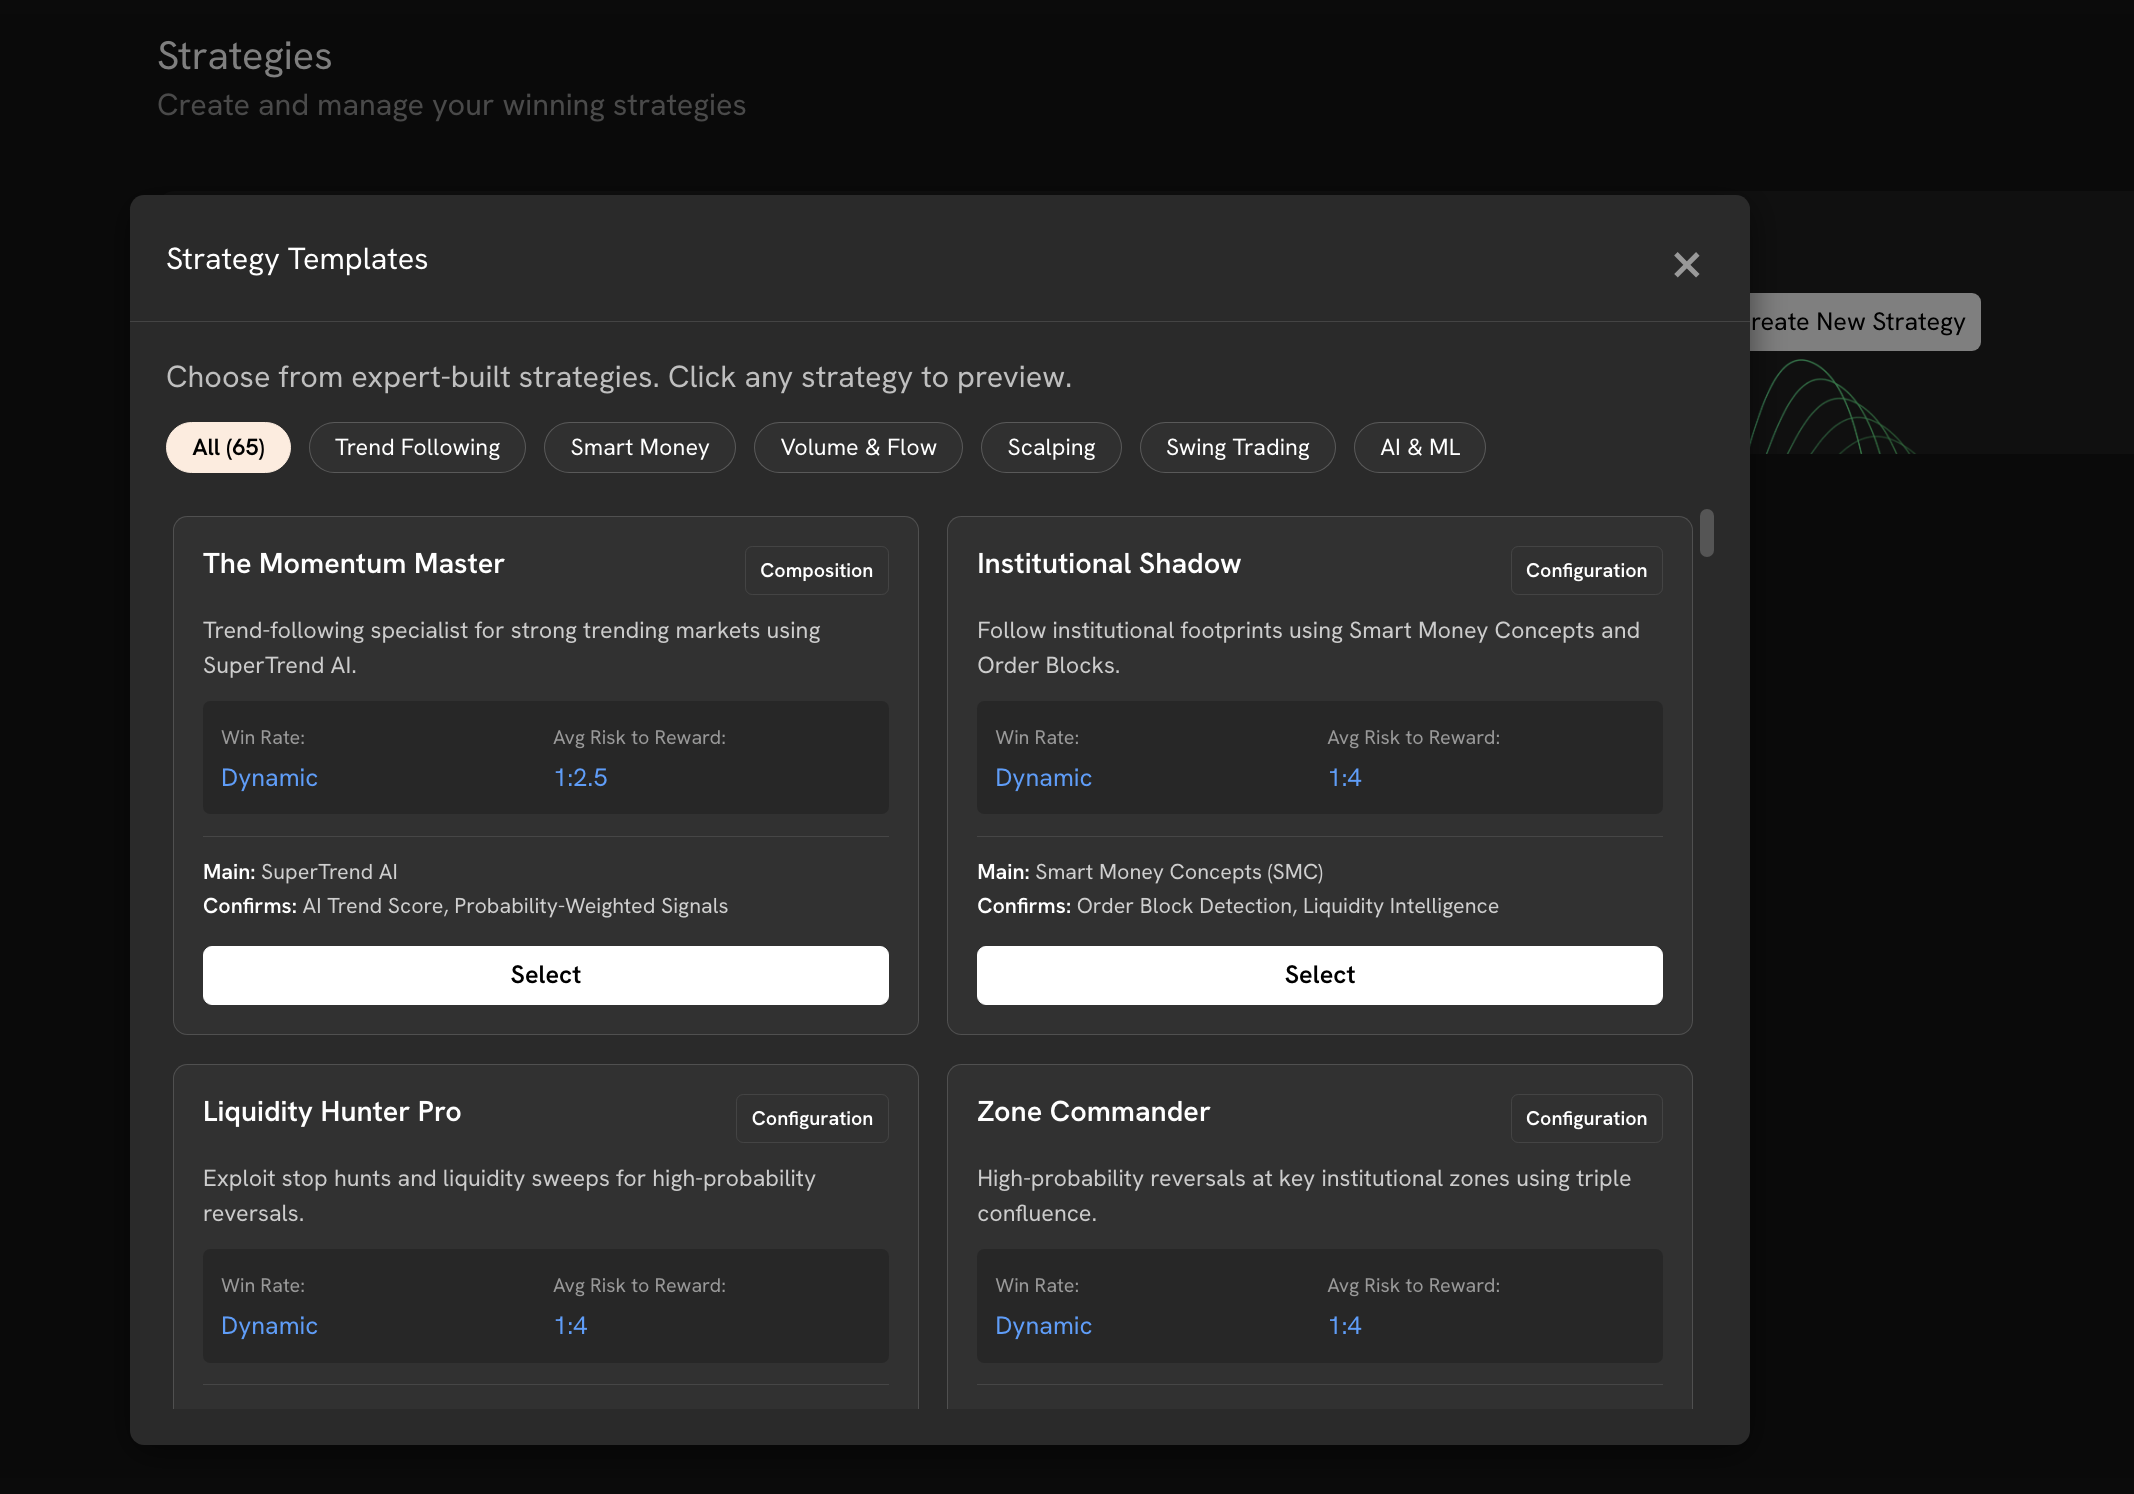Viewport: 2134px width, 1494px height.
Task: Click Configuration badge on Liquidity Hunter Pro
Action: (x=812, y=1118)
